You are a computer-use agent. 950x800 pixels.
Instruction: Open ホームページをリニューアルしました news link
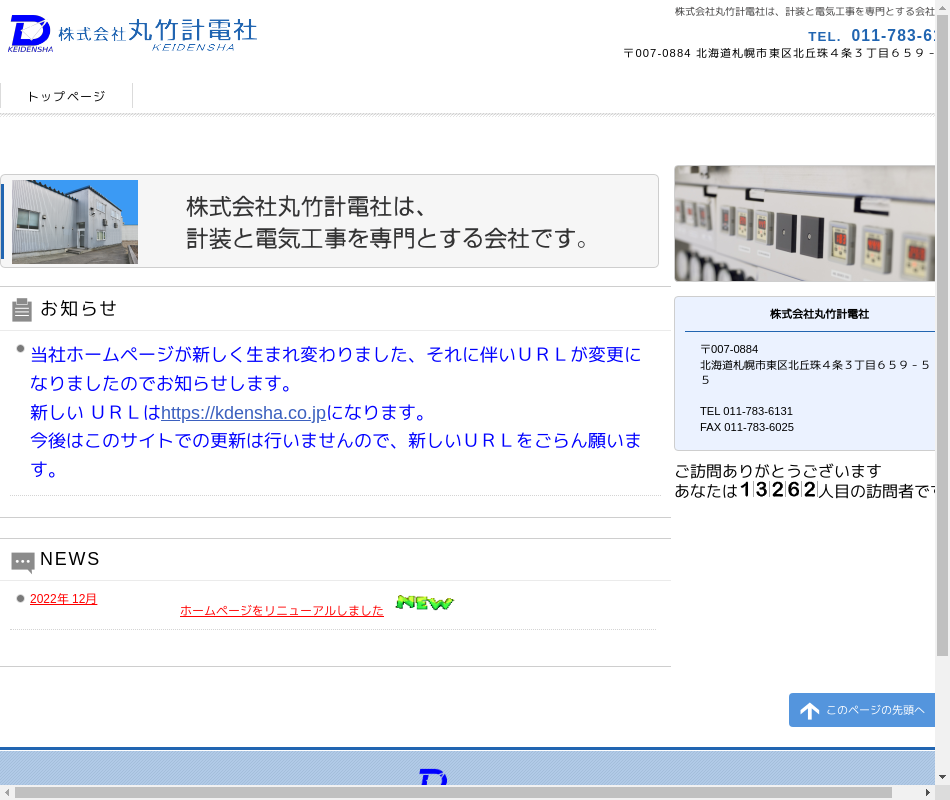[282, 610]
